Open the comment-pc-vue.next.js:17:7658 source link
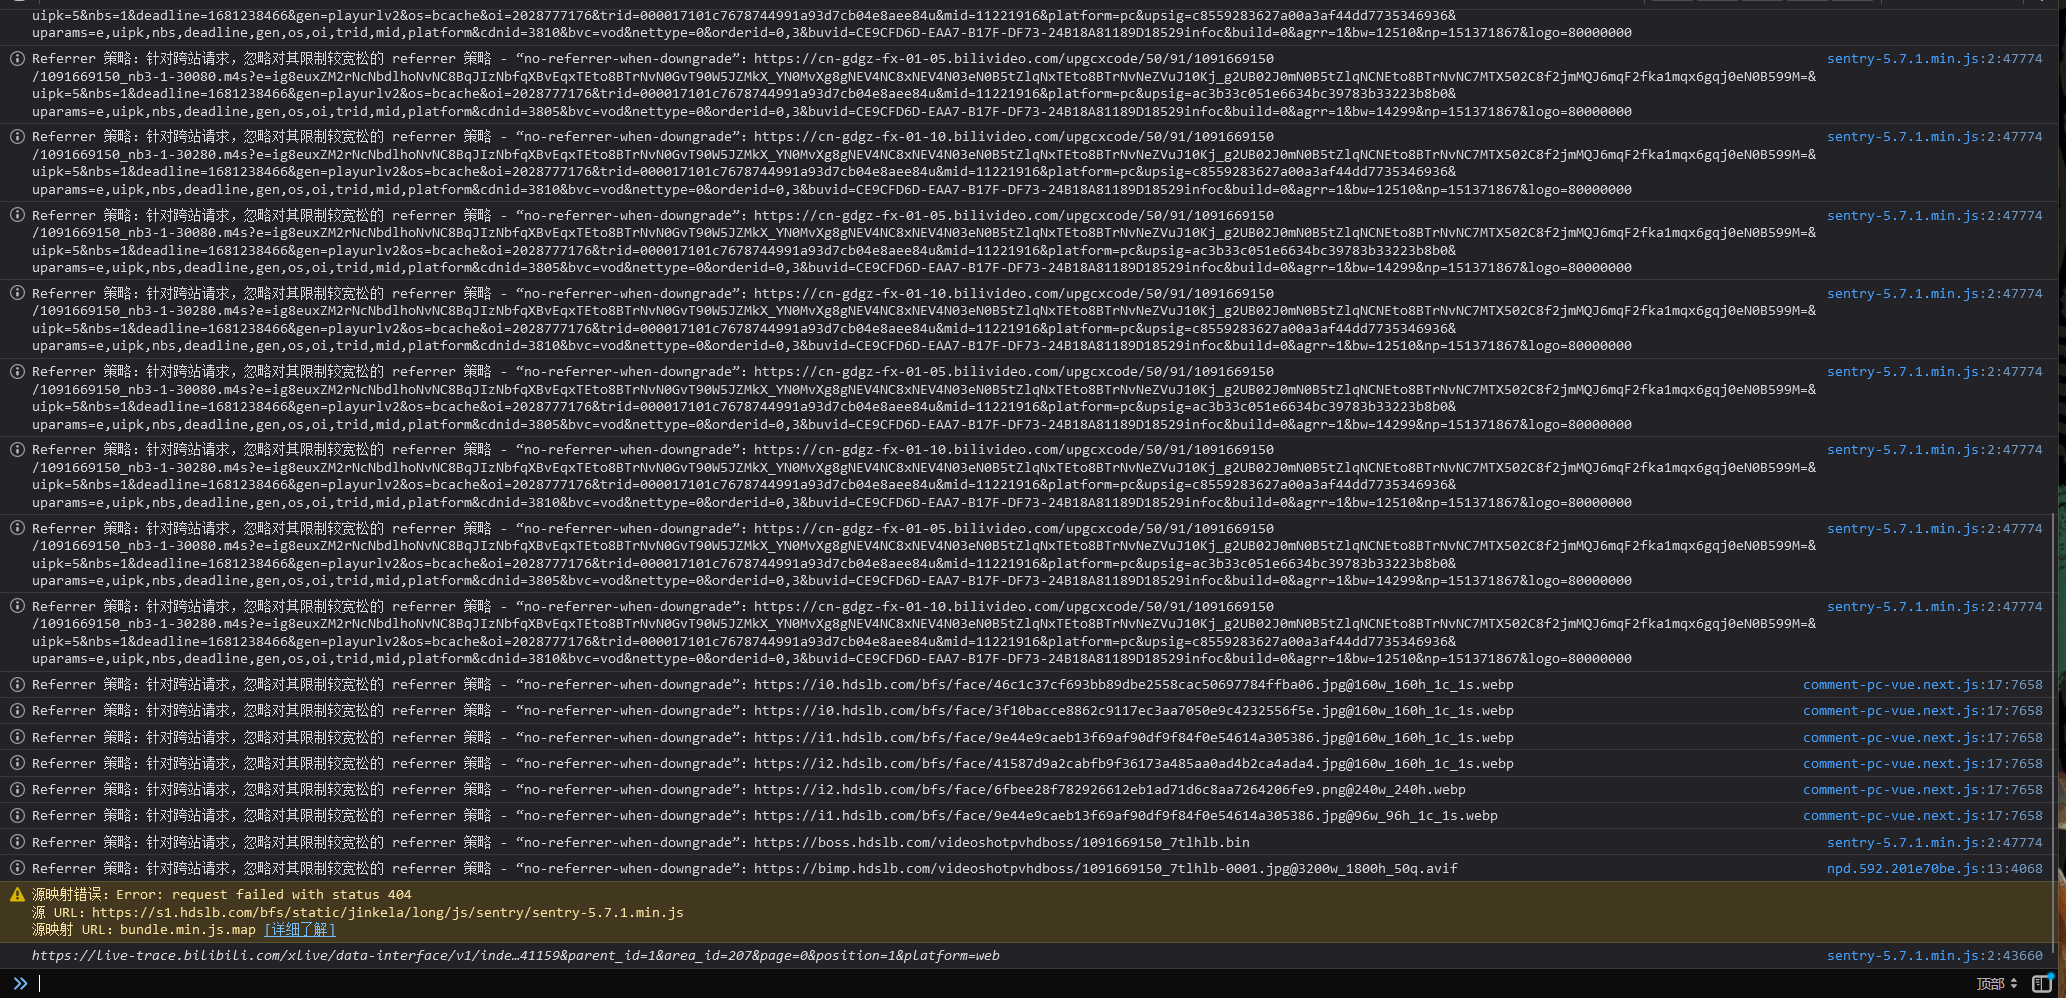This screenshot has width=2066, height=998. click(1922, 684)
